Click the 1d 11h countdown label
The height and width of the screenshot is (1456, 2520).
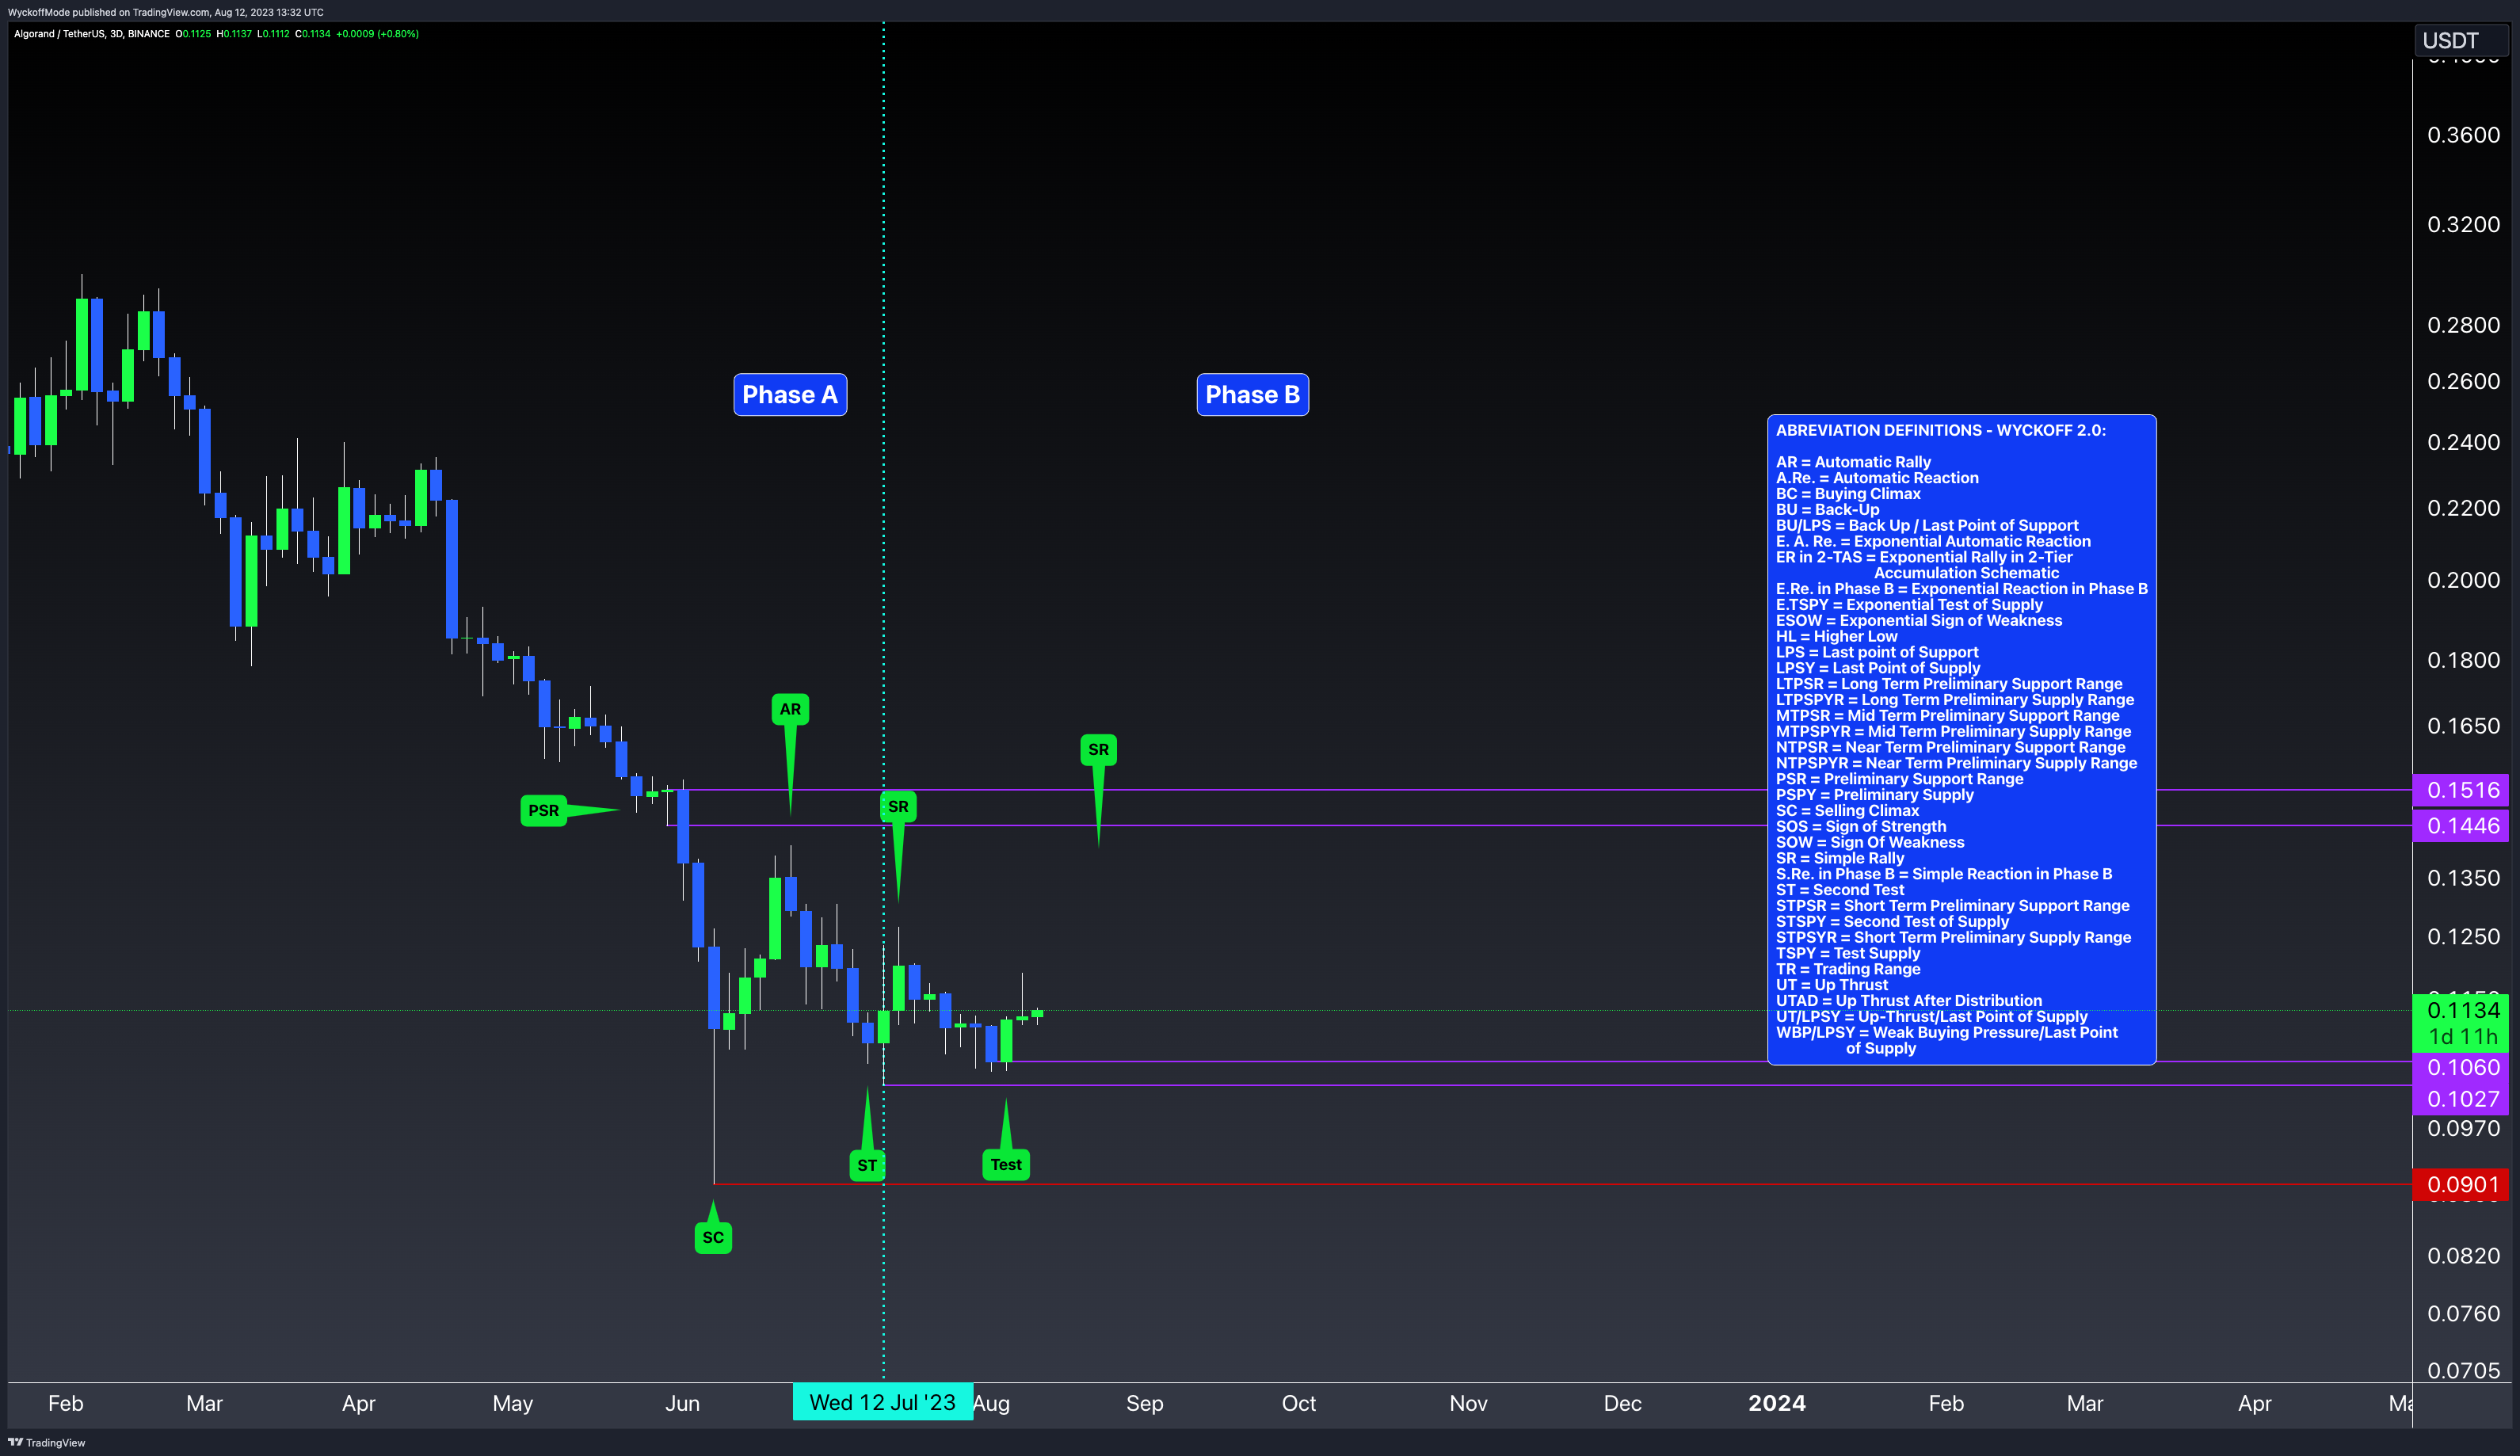coord(2462,1037)
